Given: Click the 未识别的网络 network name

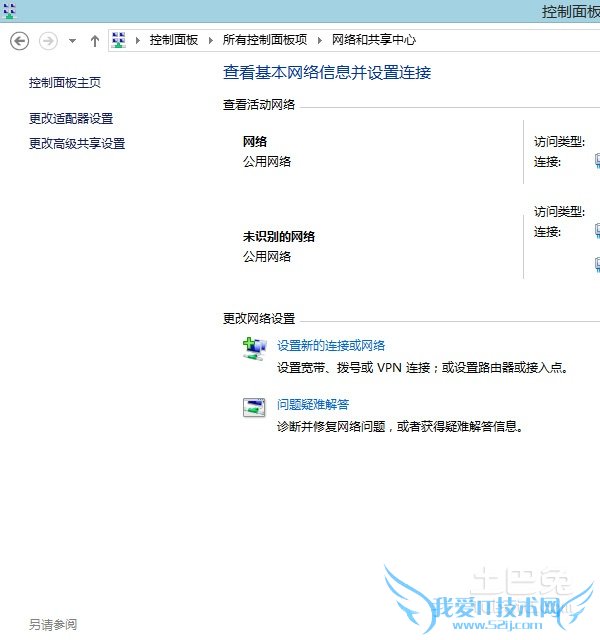Looking at the screenshot, I should click(x=279, y=237).
